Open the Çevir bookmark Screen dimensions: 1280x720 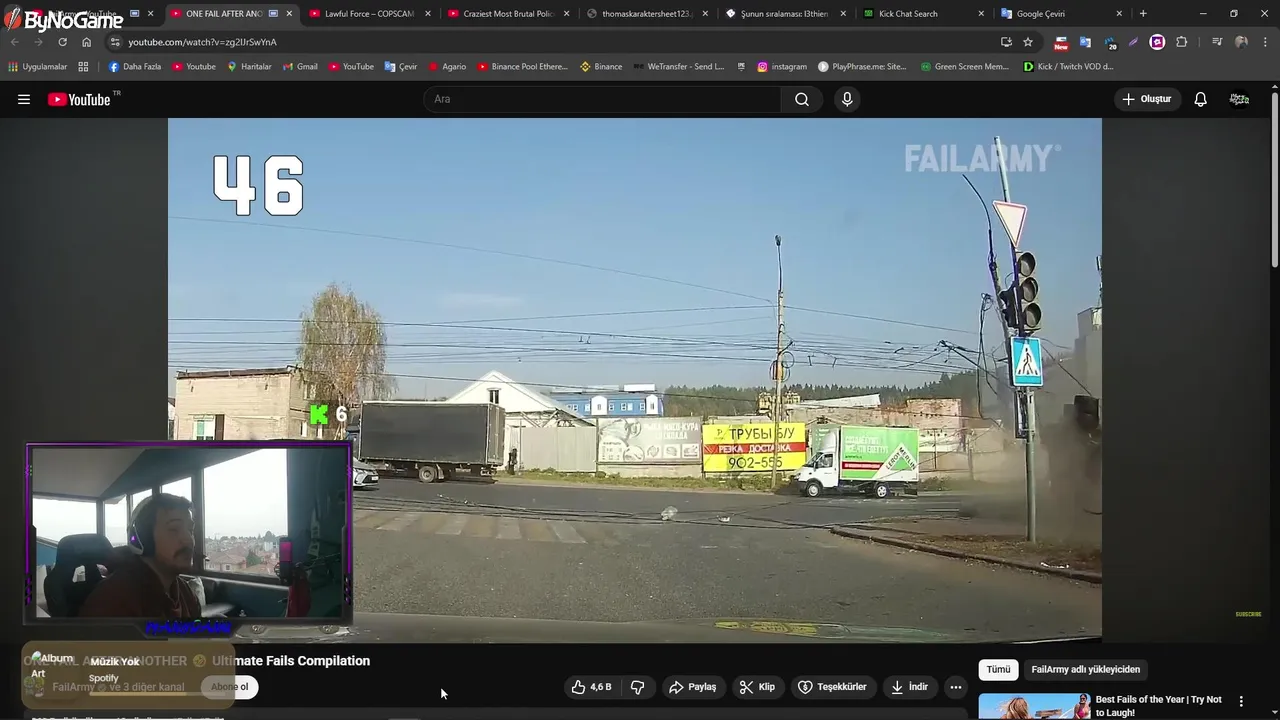(401, 67)
